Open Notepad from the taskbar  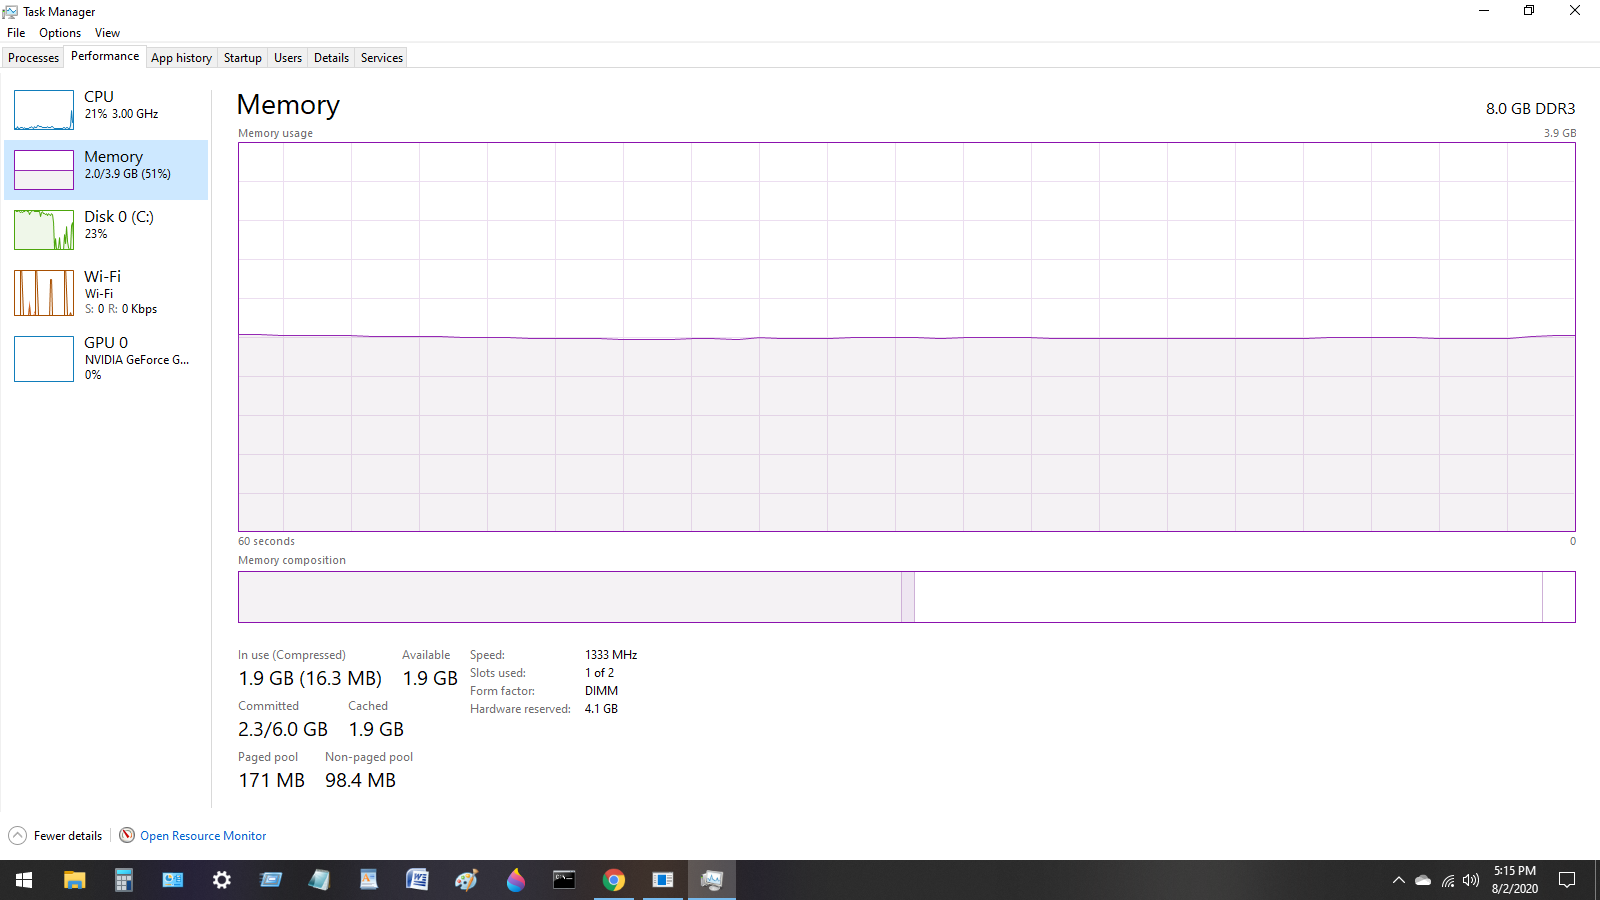(x=319, y=880)
